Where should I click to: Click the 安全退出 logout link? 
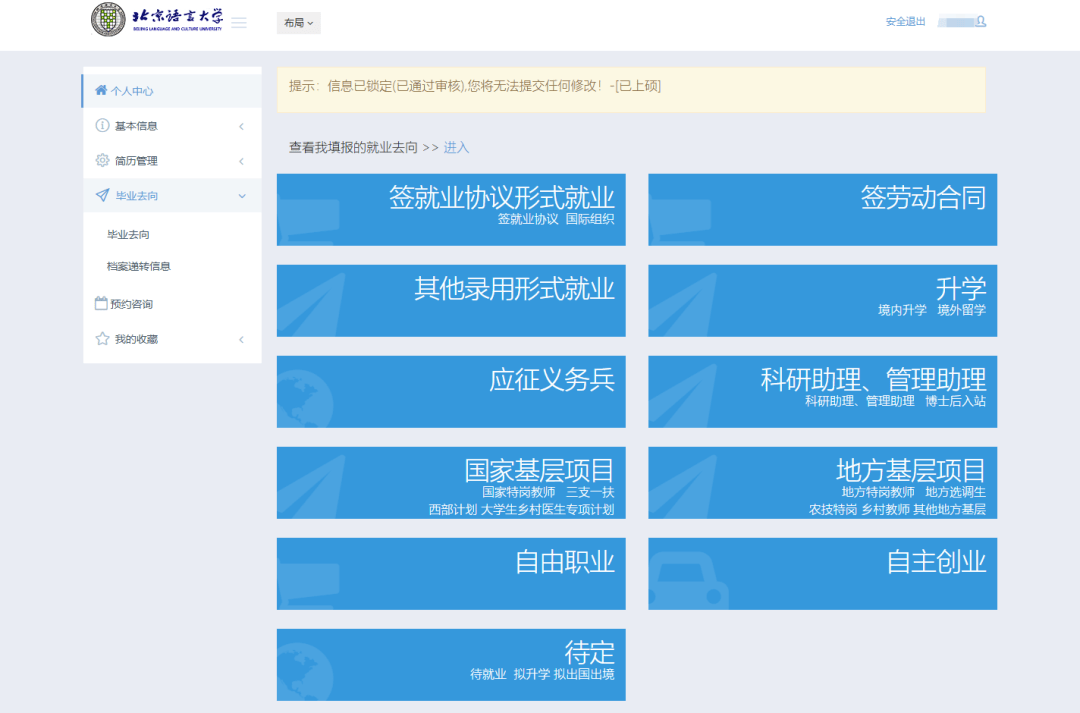coord(905,21)
